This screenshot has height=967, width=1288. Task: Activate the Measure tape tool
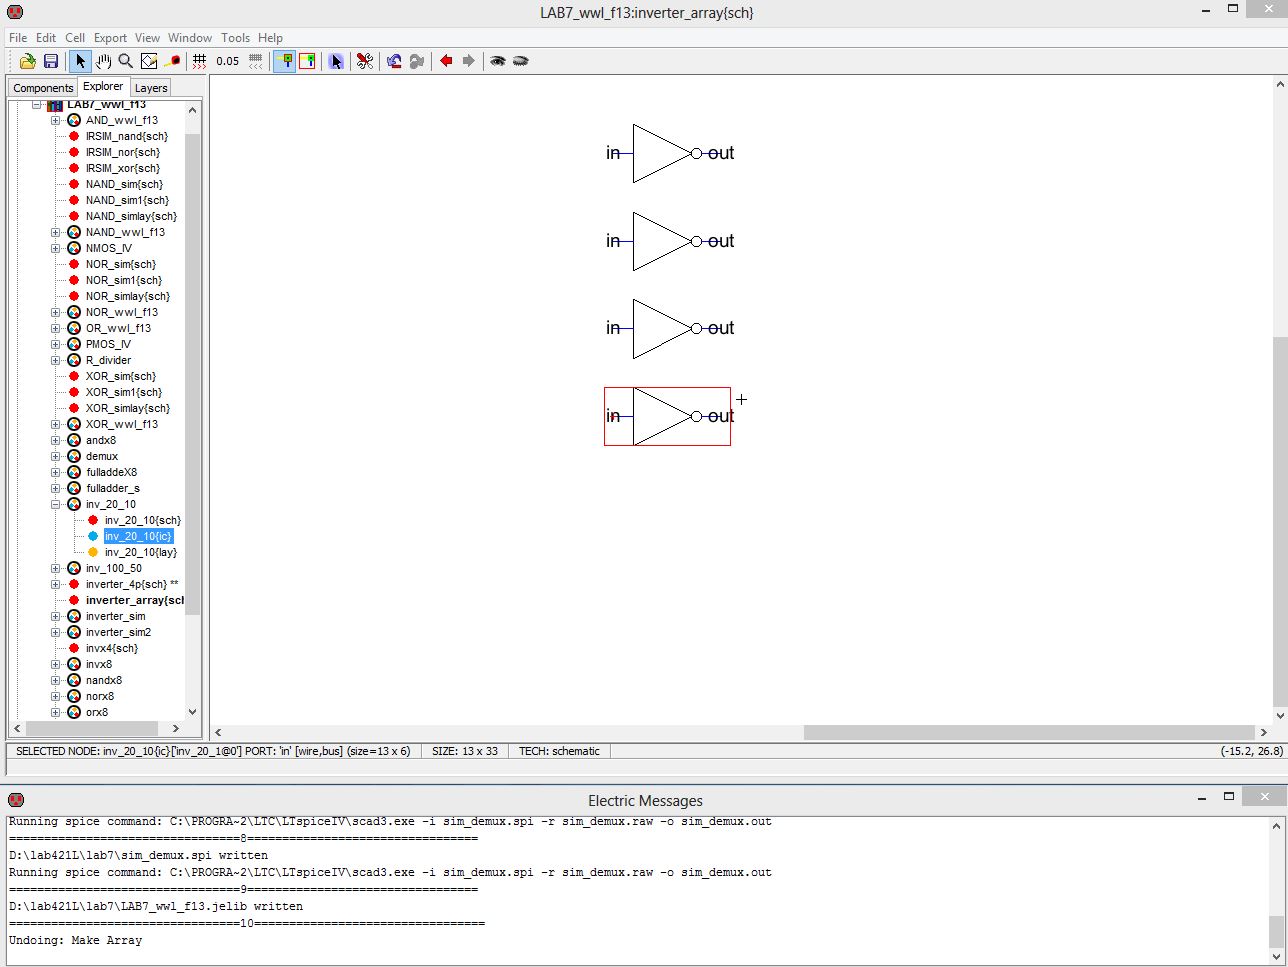pos(172,61)
